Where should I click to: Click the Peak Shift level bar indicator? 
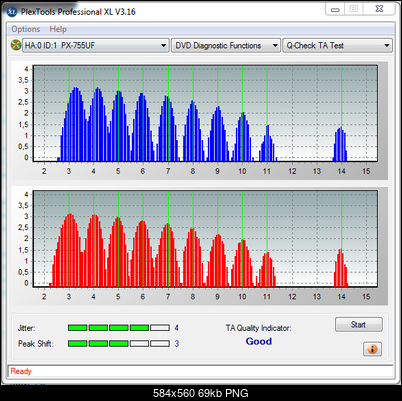[x=119, y=343]
